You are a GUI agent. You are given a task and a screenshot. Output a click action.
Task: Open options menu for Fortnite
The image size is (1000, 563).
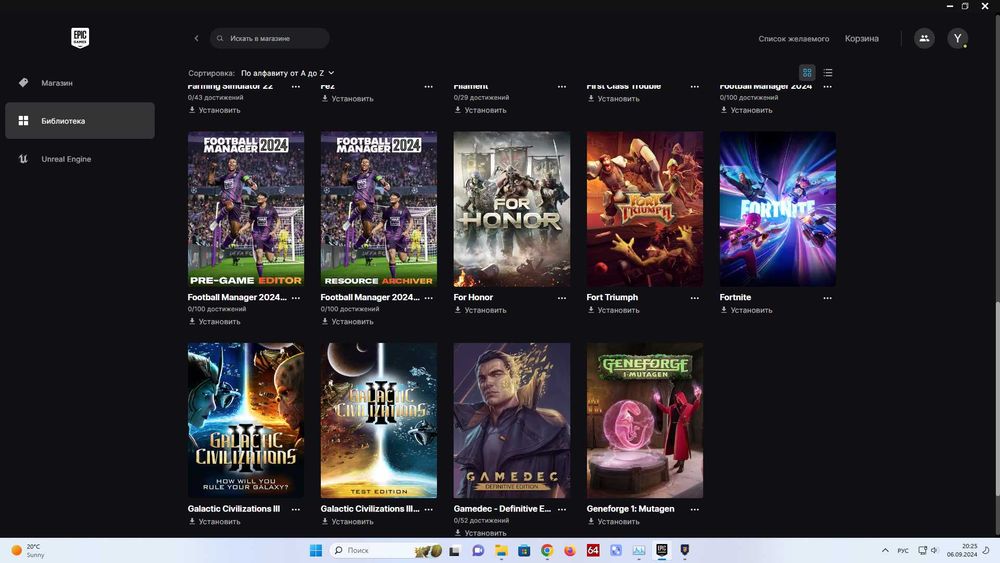pyautogui.click(x=827, y=298)
